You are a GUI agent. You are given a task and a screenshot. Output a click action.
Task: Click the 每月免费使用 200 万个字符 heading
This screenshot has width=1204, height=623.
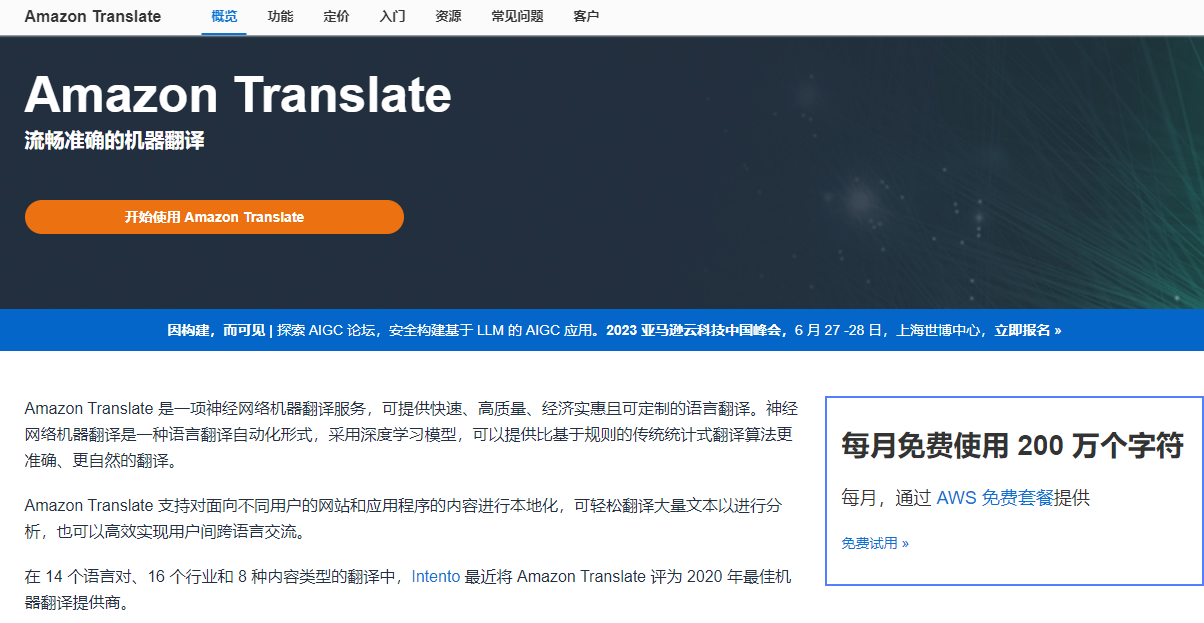tap(1012, 446)
